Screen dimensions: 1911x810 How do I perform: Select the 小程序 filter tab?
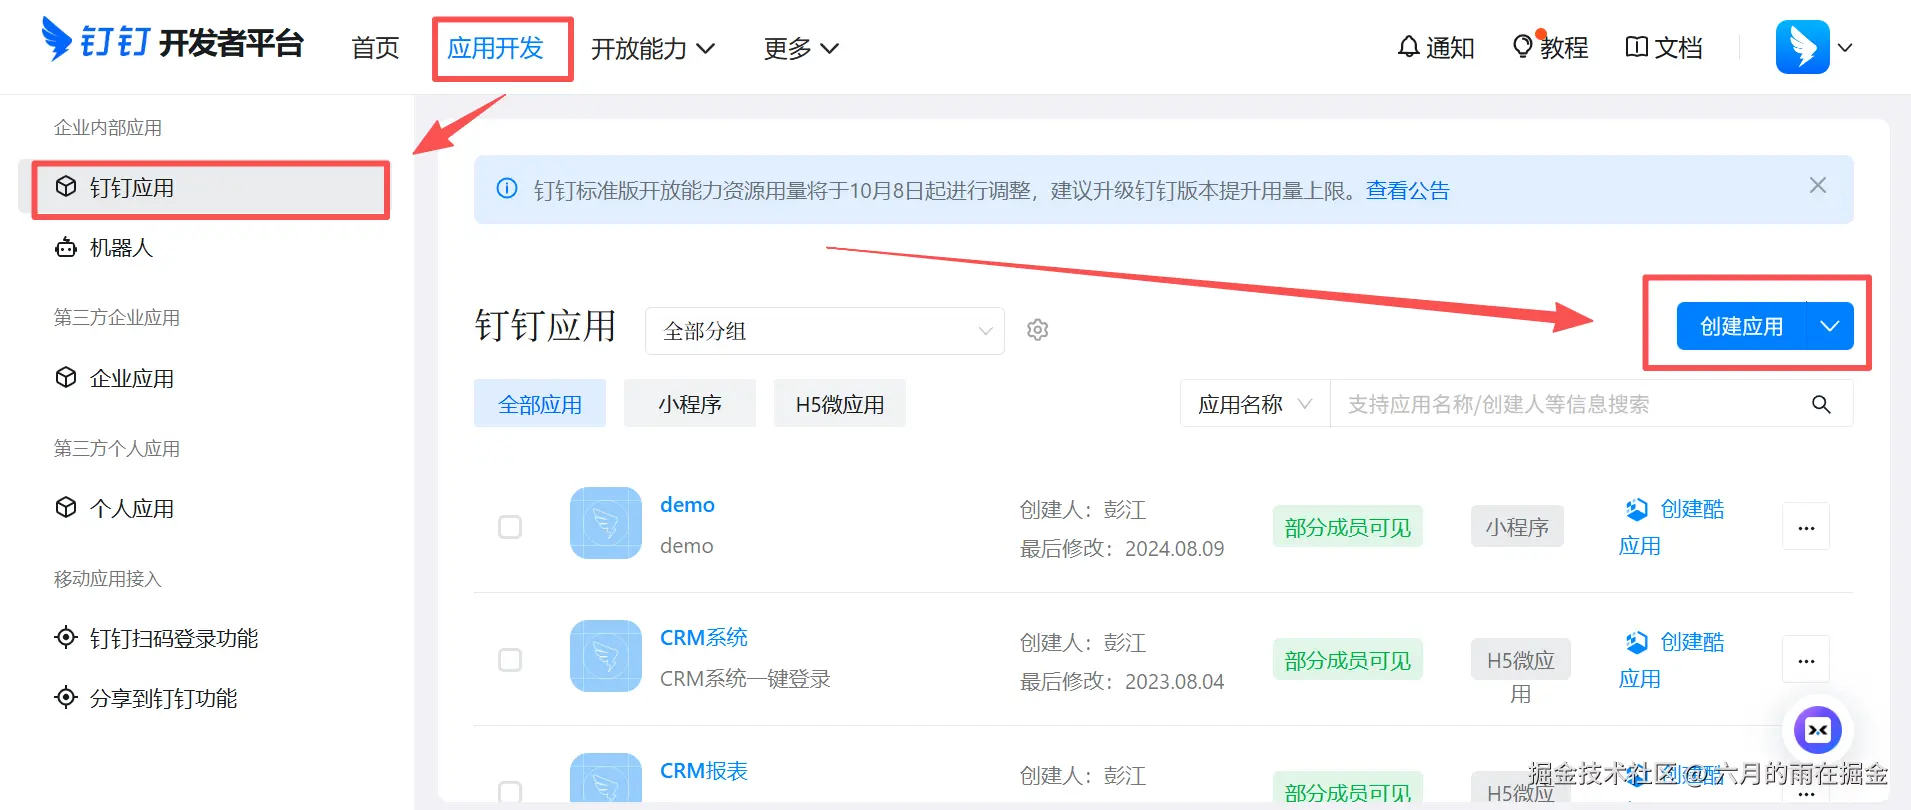690,404
